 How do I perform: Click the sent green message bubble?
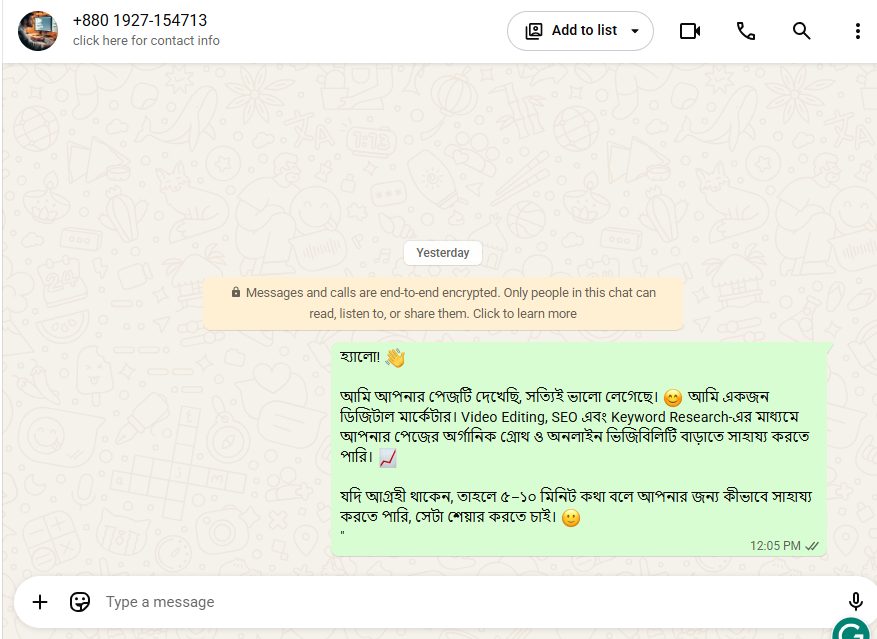coord(579,449)
